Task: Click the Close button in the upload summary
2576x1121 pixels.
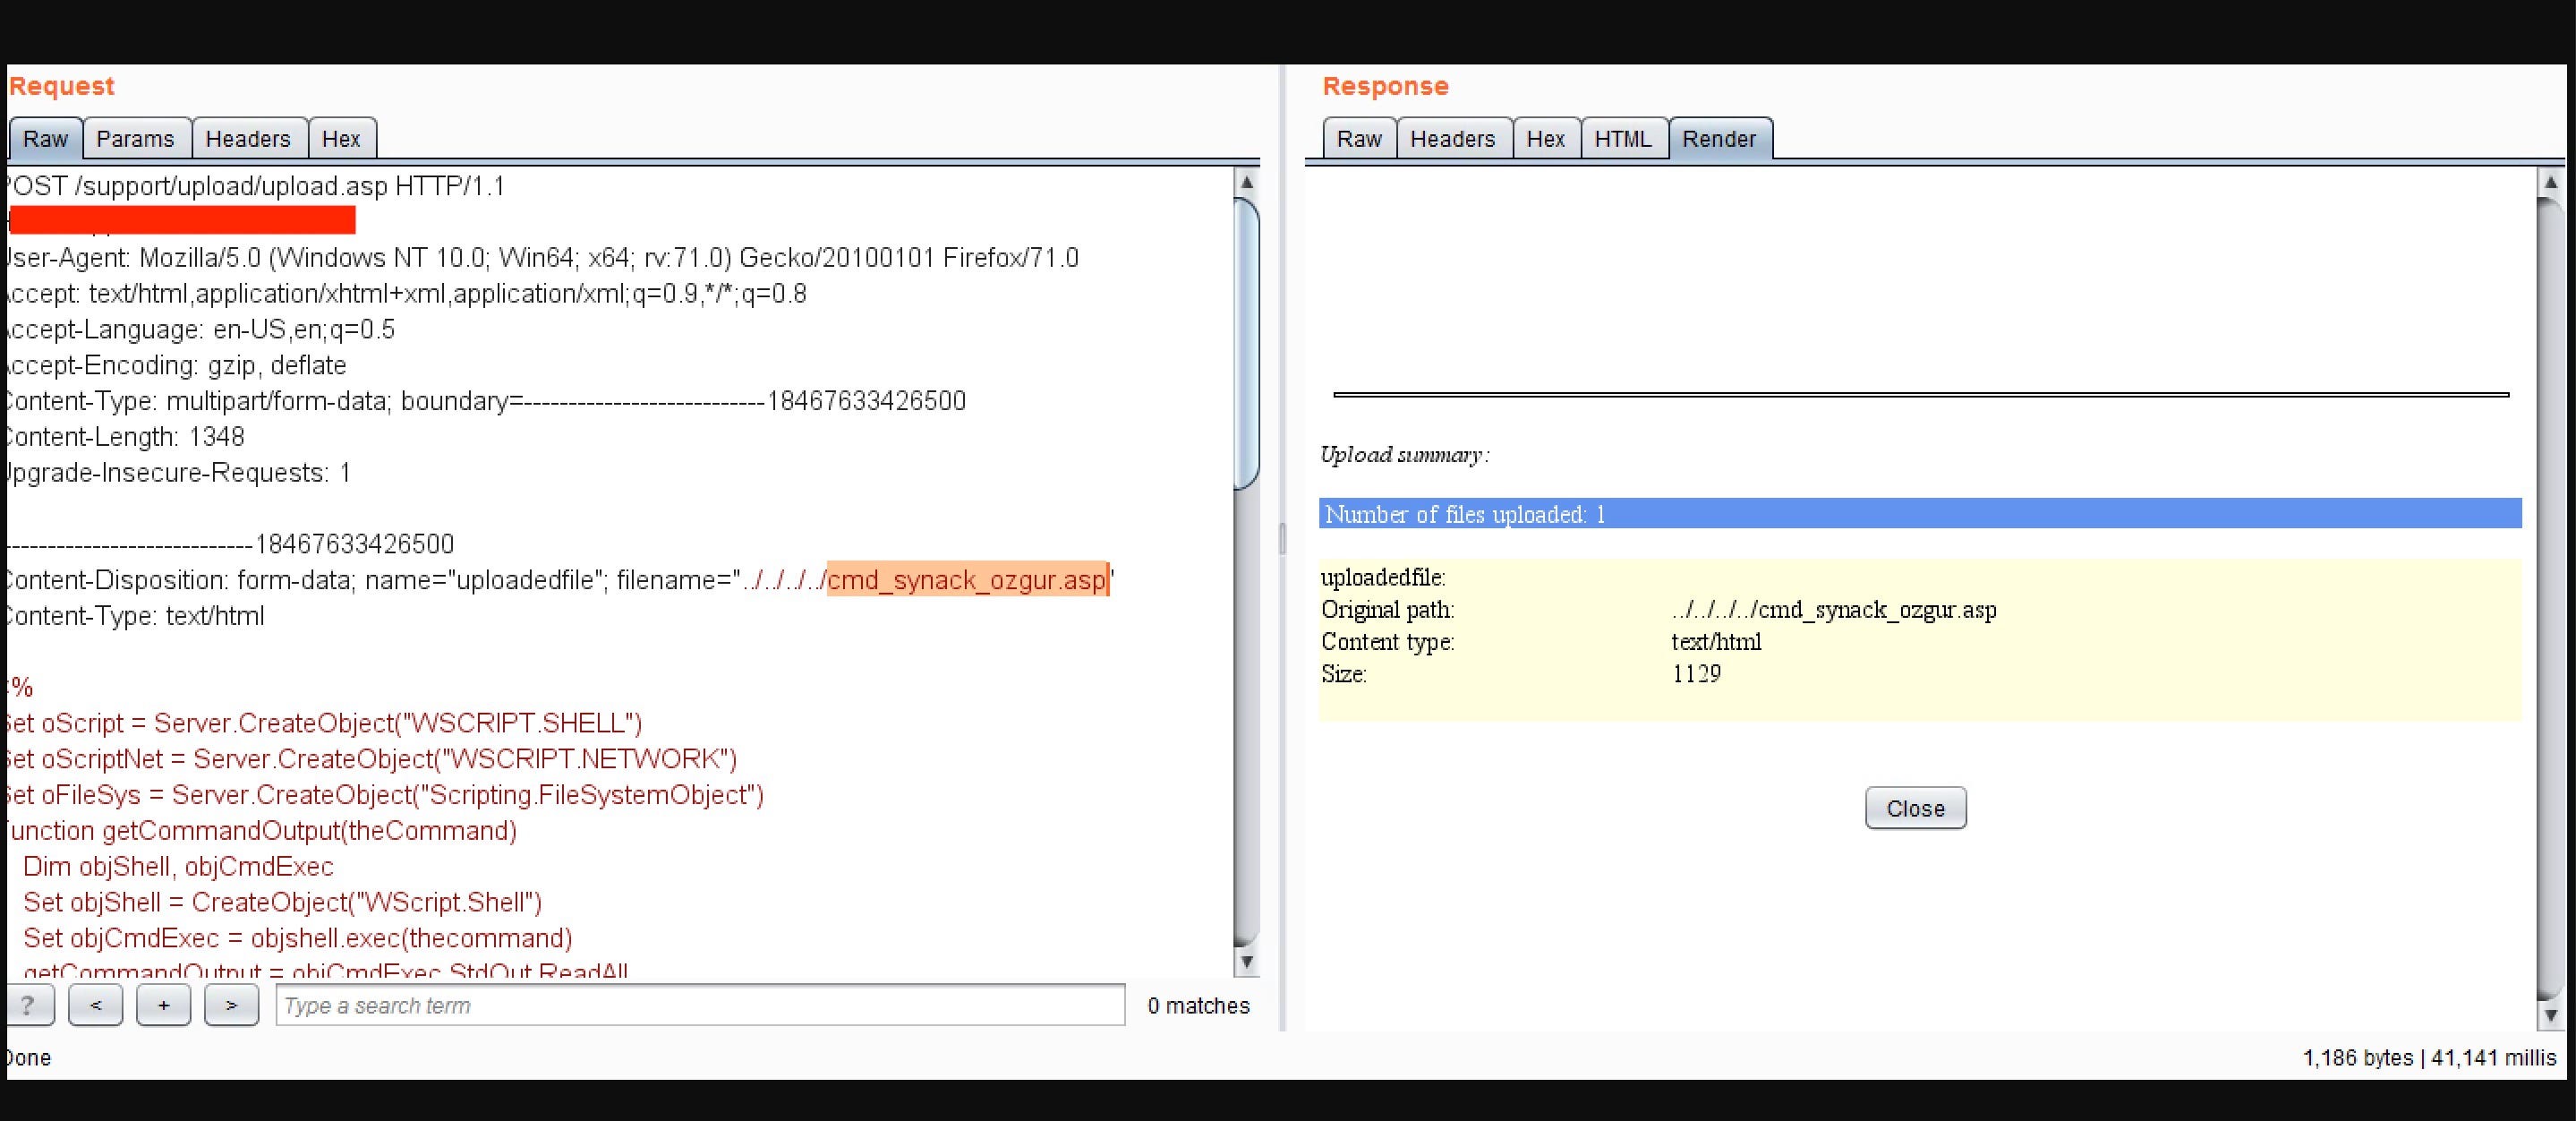Action: 1914,808
